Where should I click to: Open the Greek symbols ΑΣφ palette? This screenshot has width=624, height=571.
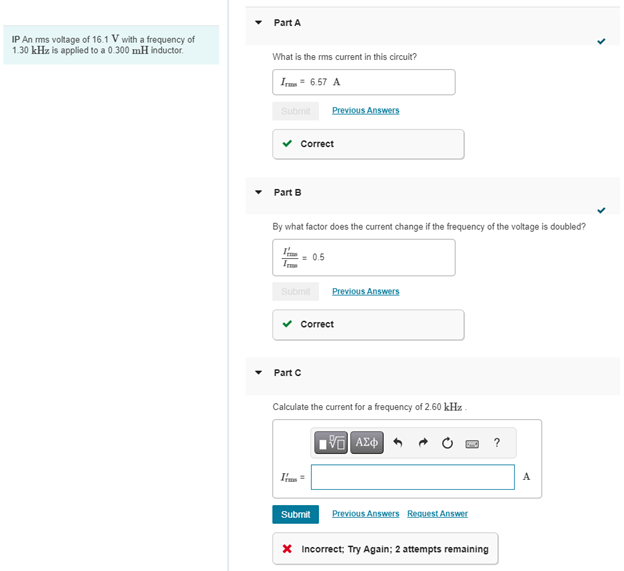click(367, 442)
